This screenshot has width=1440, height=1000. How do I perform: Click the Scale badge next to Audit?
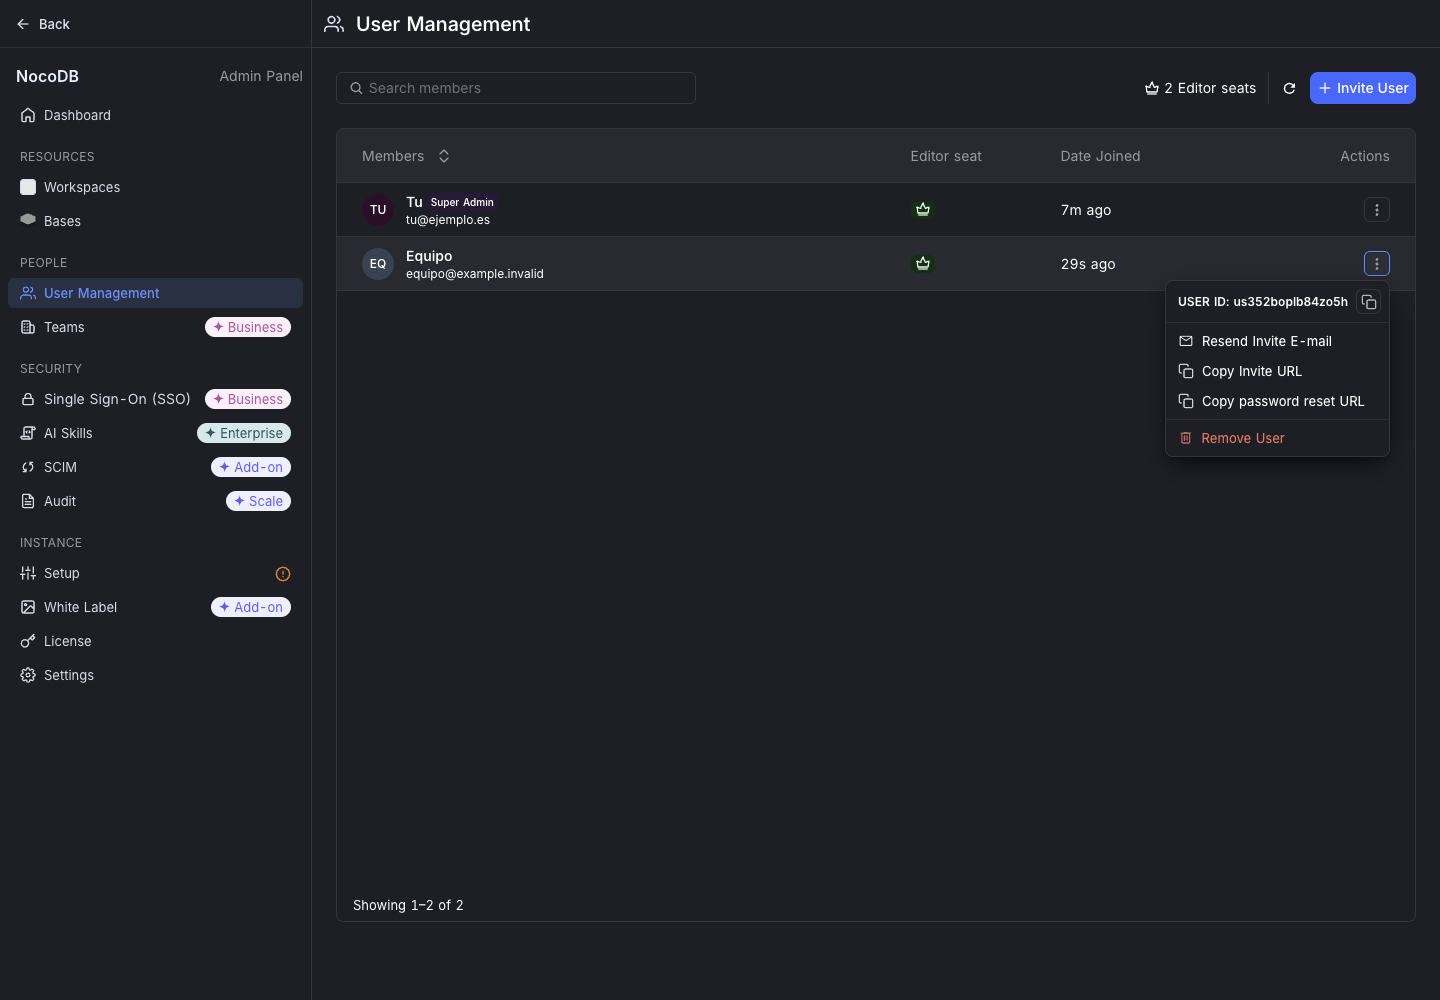[x=258, y=501]
